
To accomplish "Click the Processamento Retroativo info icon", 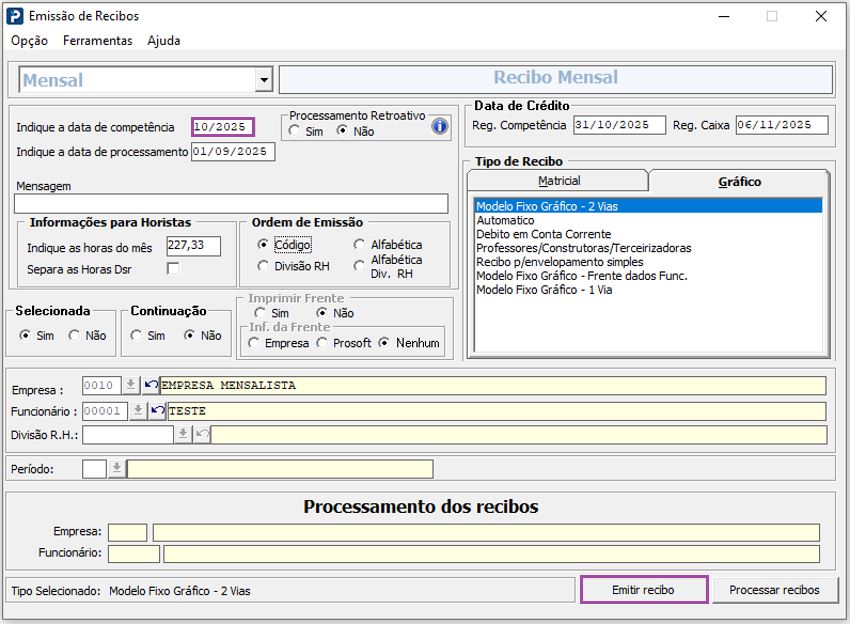I will [x=439, y=127].
